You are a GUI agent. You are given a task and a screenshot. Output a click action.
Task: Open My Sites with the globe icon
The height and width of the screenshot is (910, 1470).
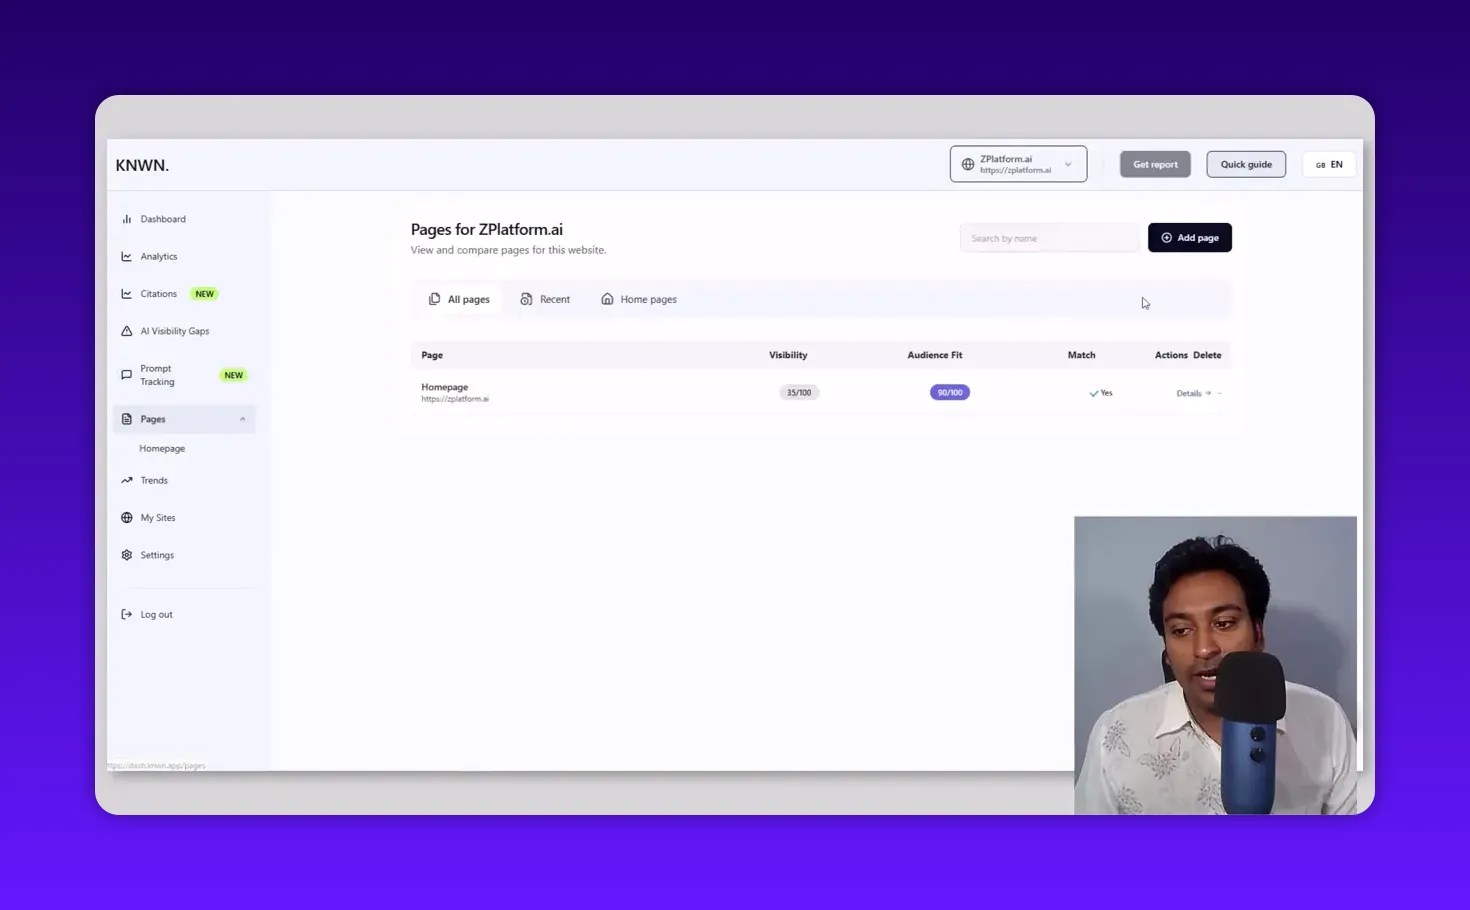click(x=127, y=517)
